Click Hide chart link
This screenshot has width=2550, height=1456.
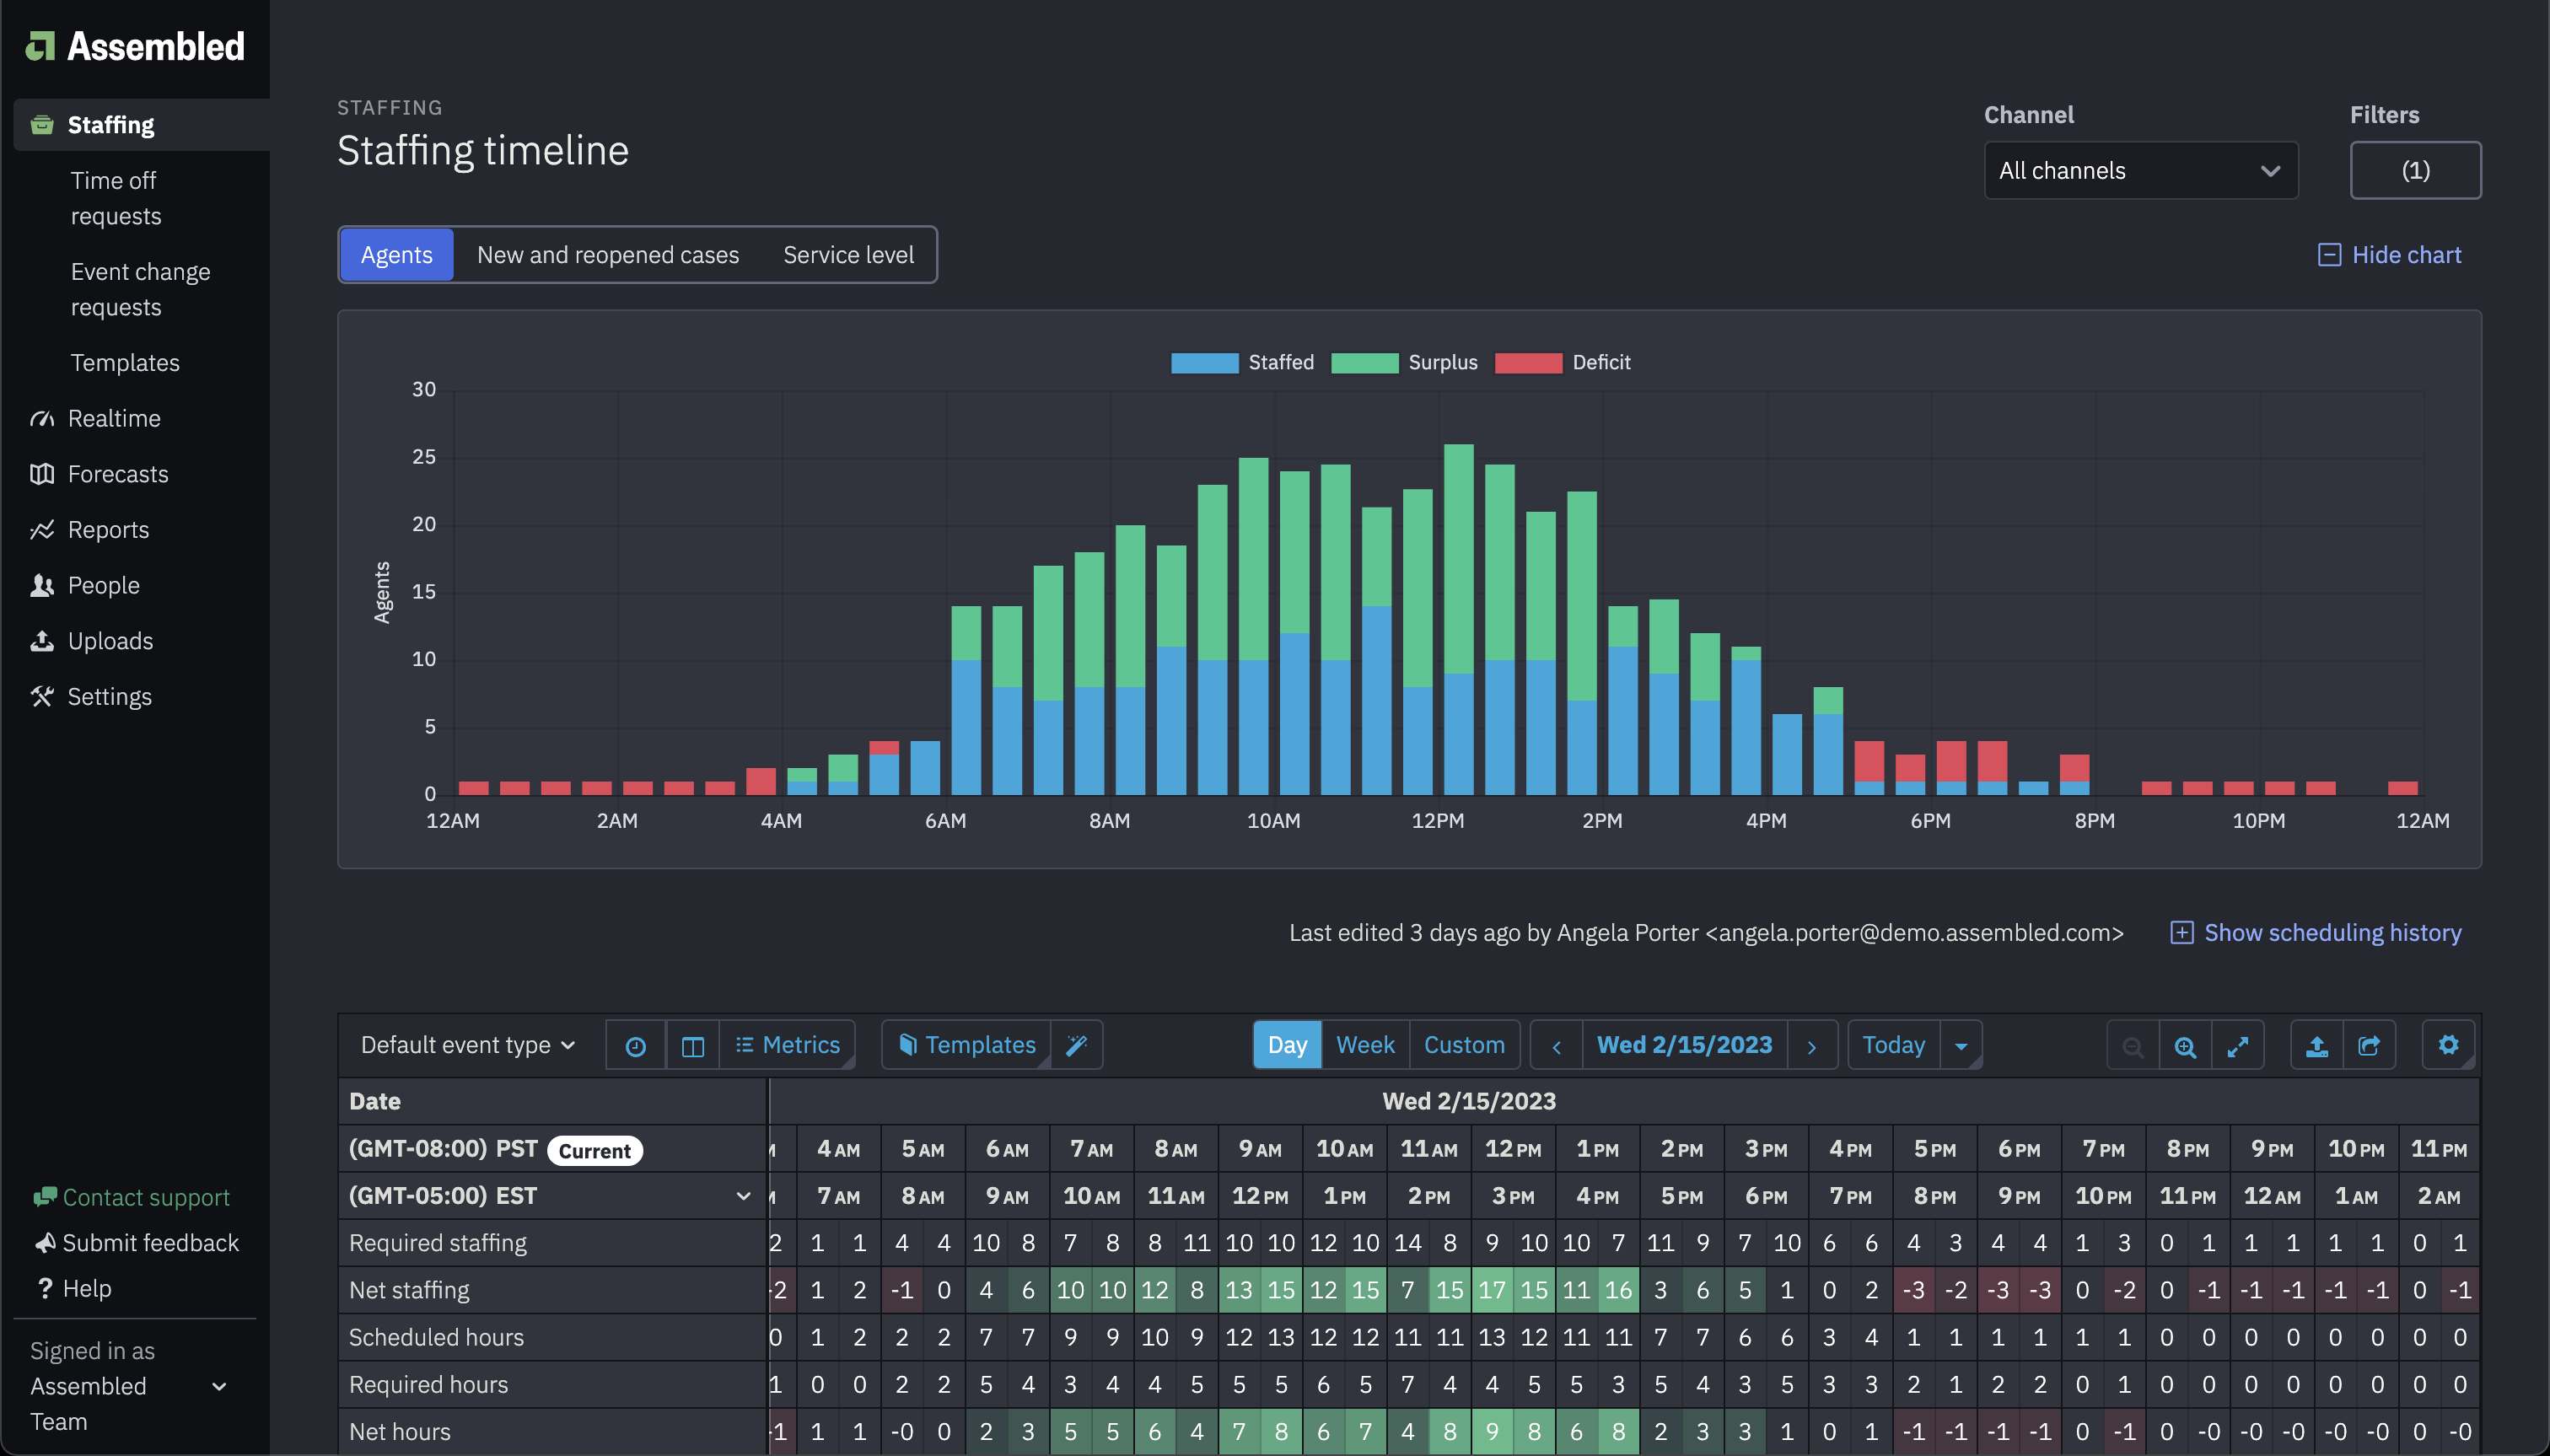(2406, 255)
